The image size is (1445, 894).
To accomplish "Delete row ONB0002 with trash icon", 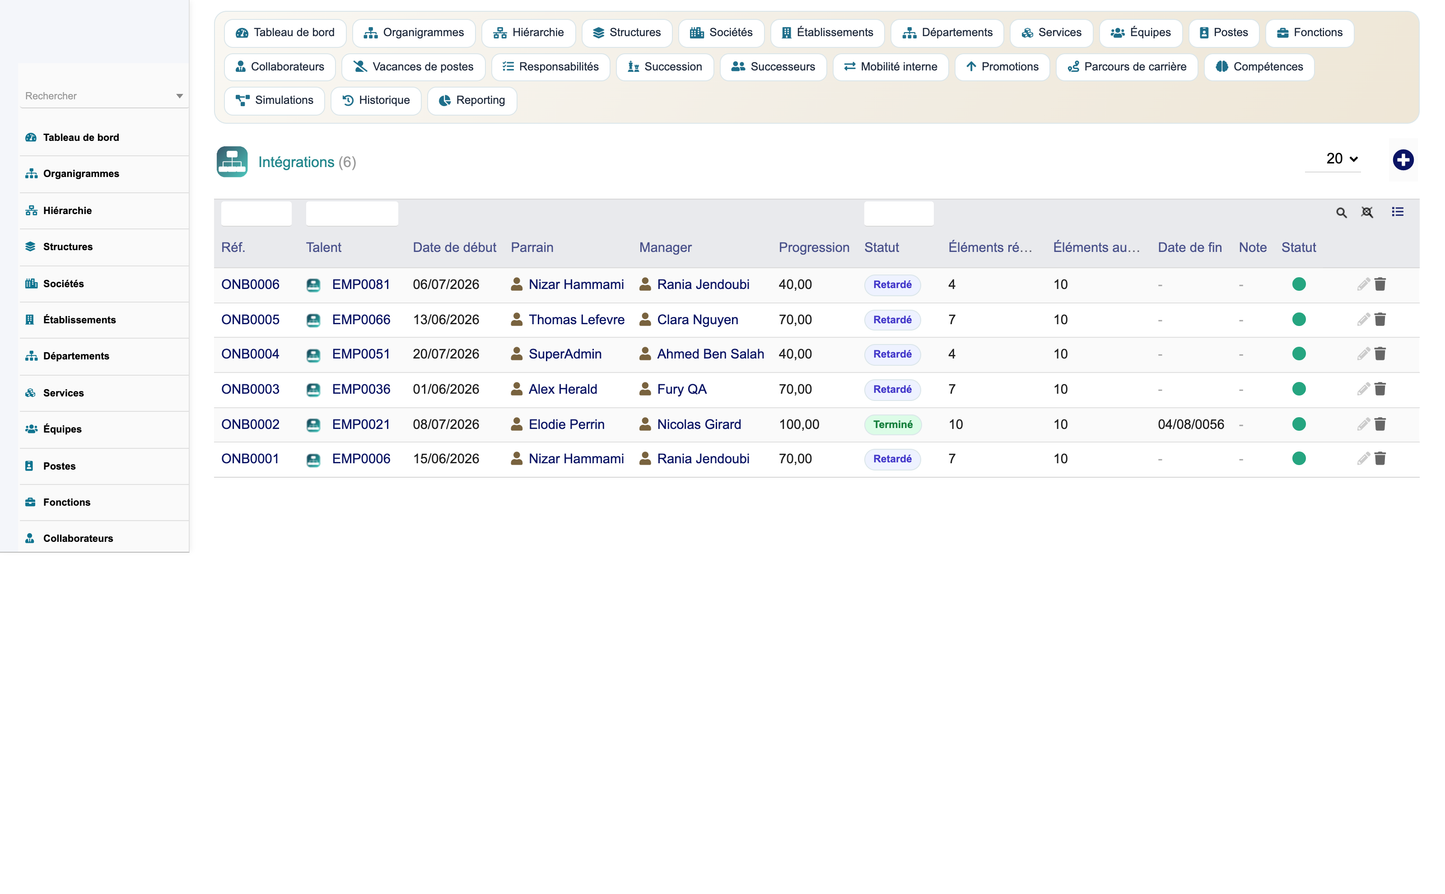I will 1380,424.
